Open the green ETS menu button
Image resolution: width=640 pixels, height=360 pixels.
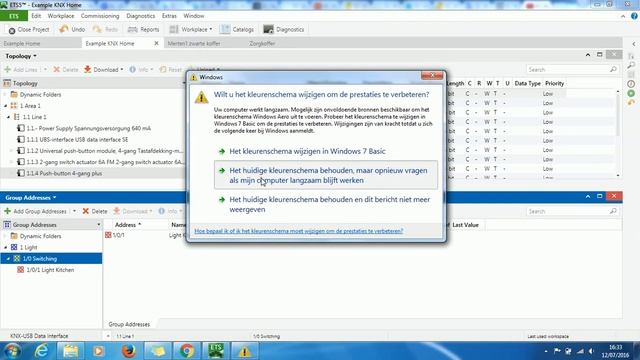[x=14, y=16]
